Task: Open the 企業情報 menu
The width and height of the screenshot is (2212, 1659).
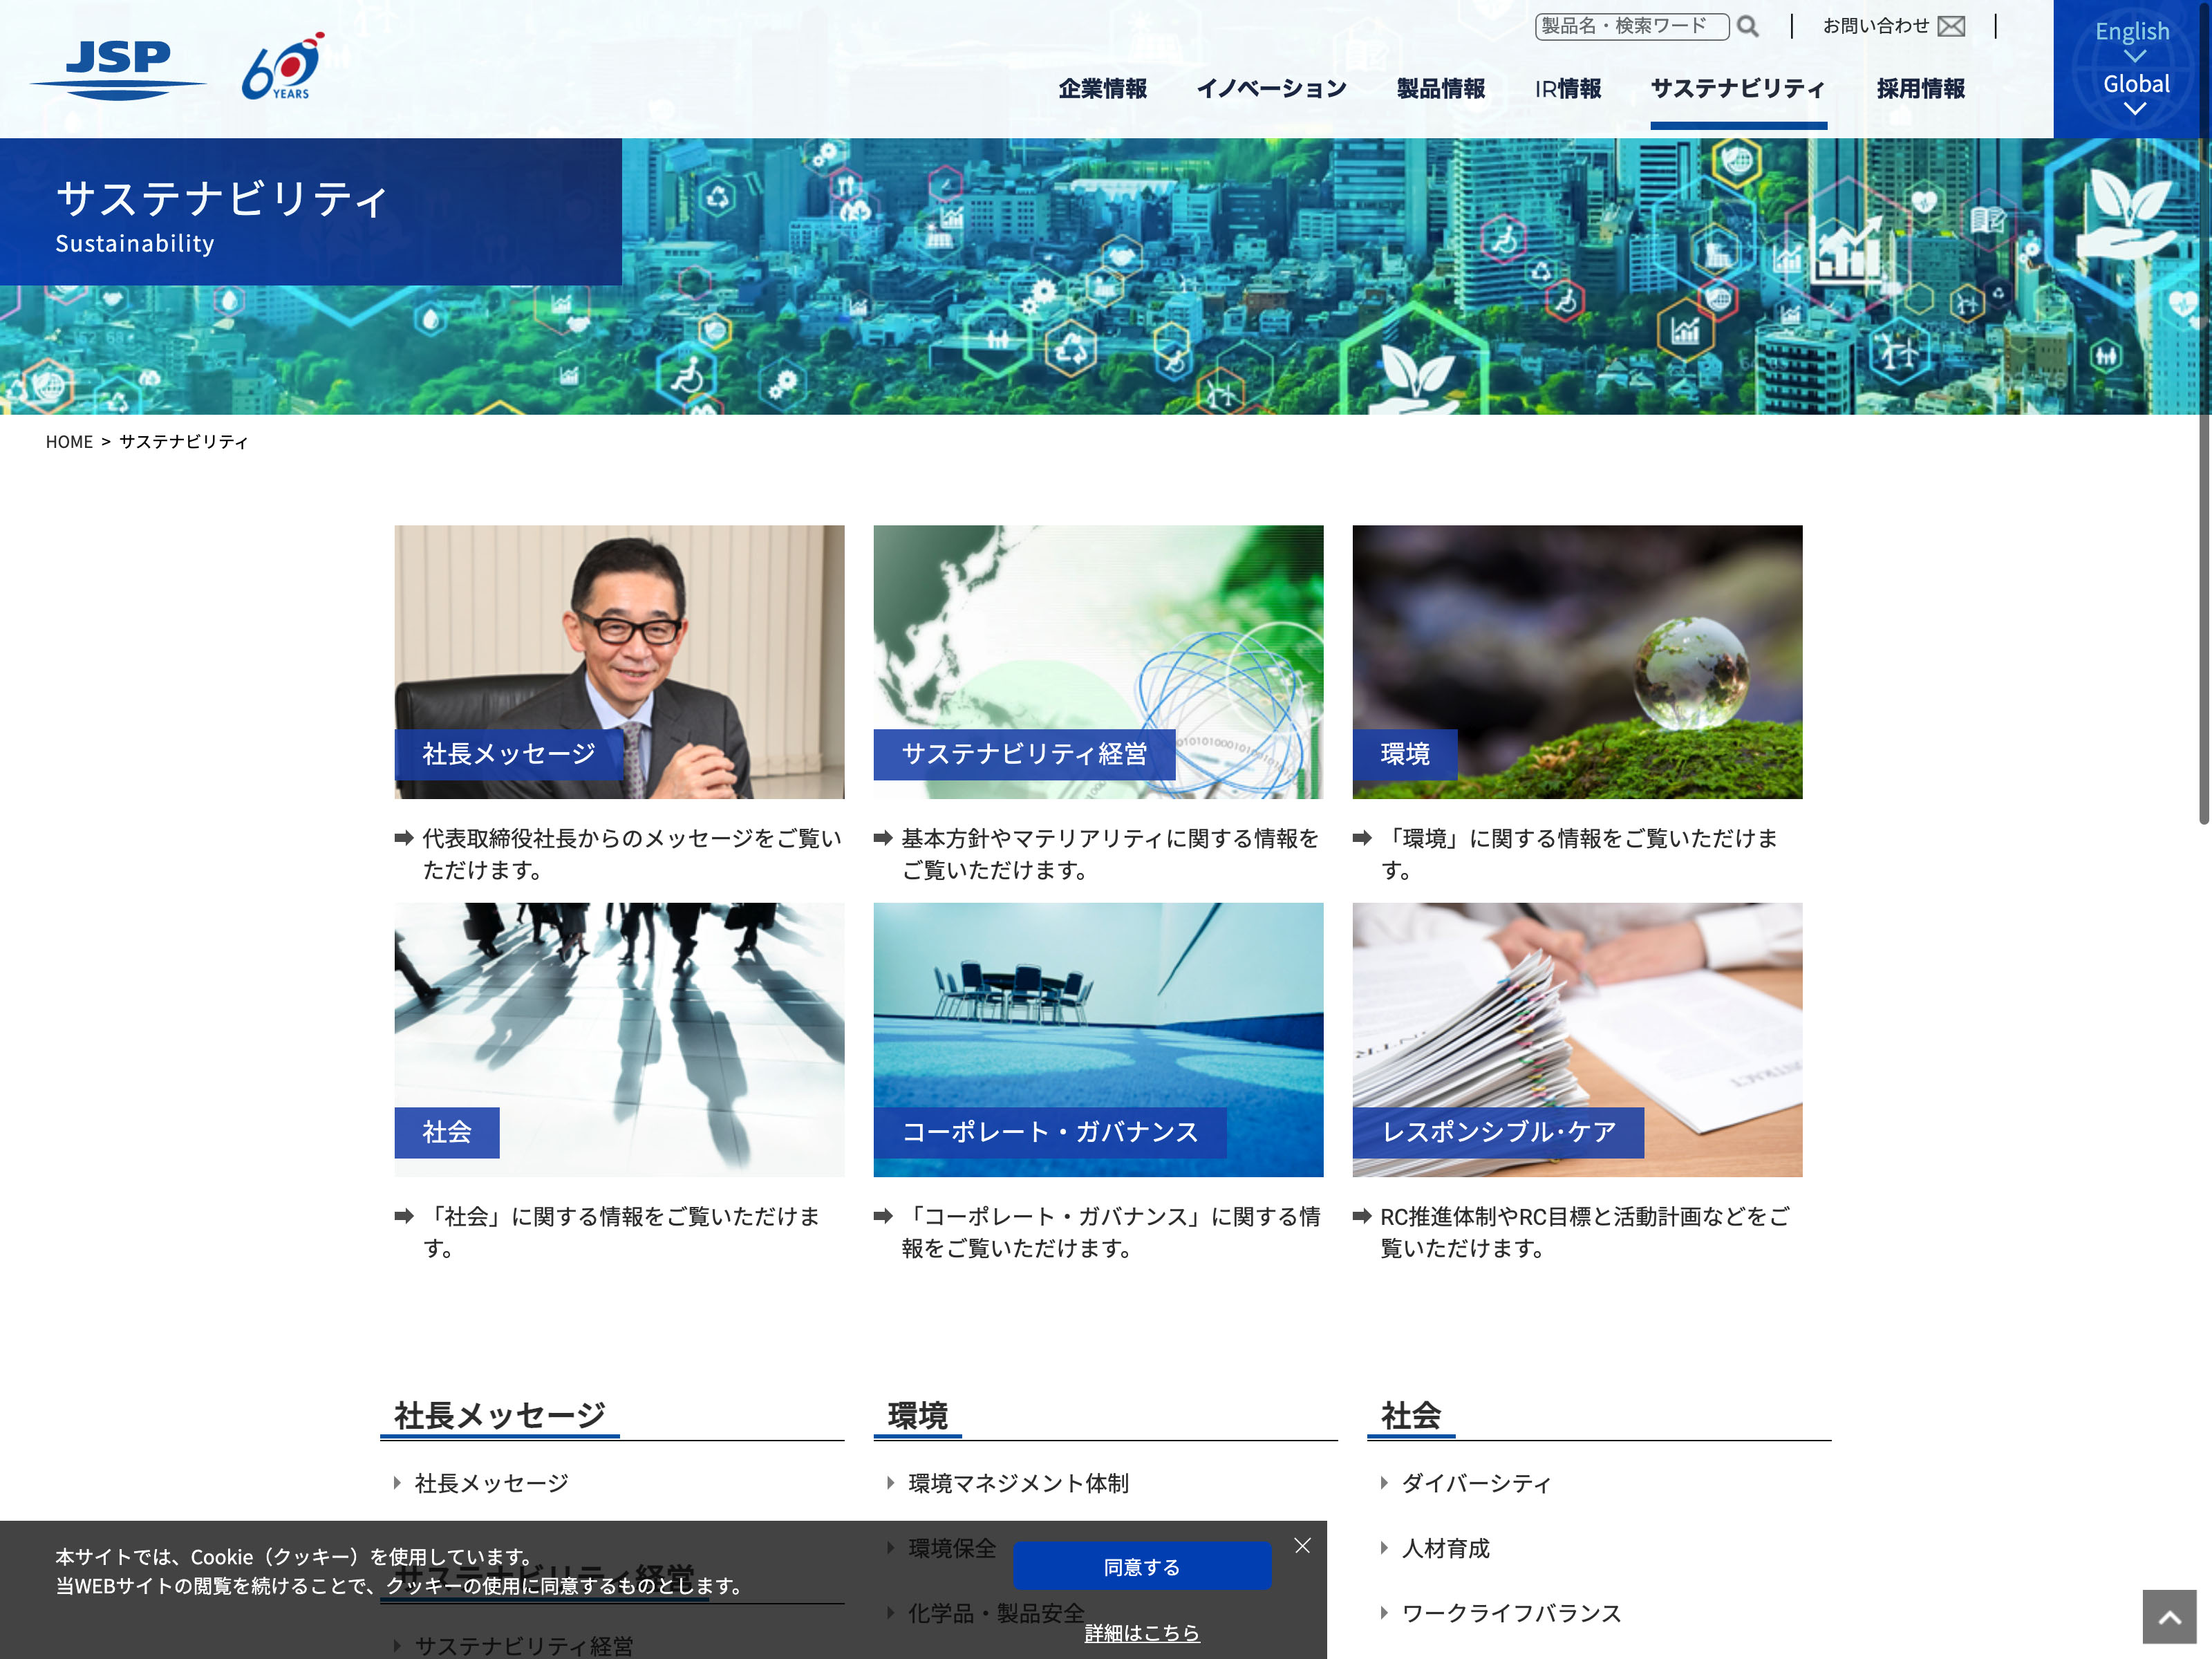Action: tap(1102, 89)
